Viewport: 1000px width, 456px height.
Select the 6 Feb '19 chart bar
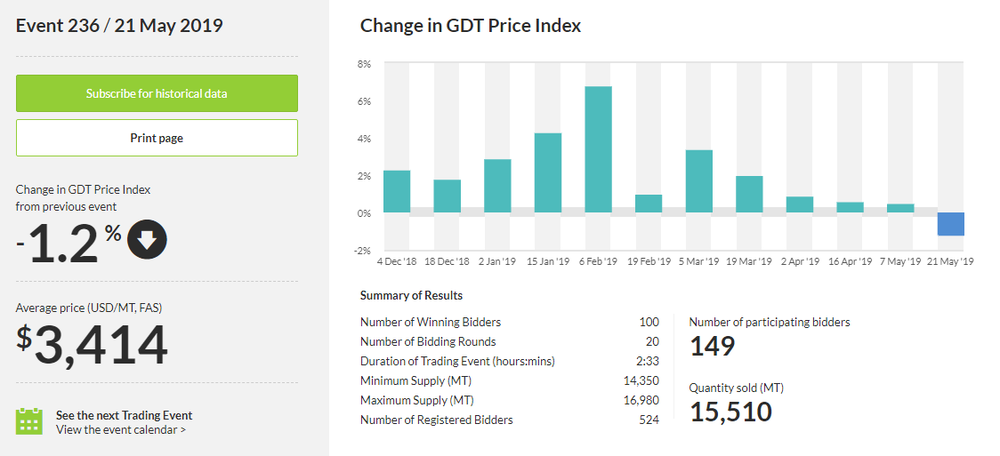pos(598,150)
